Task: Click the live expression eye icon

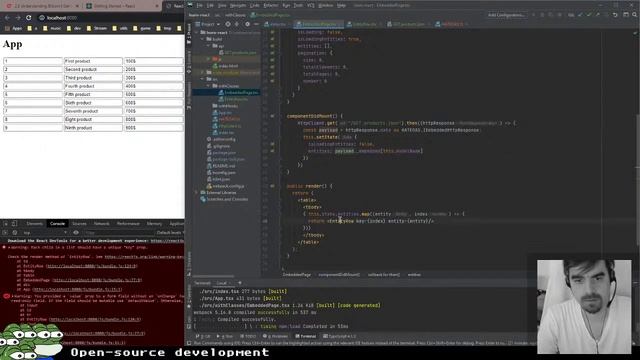Action: coord(76,233)
